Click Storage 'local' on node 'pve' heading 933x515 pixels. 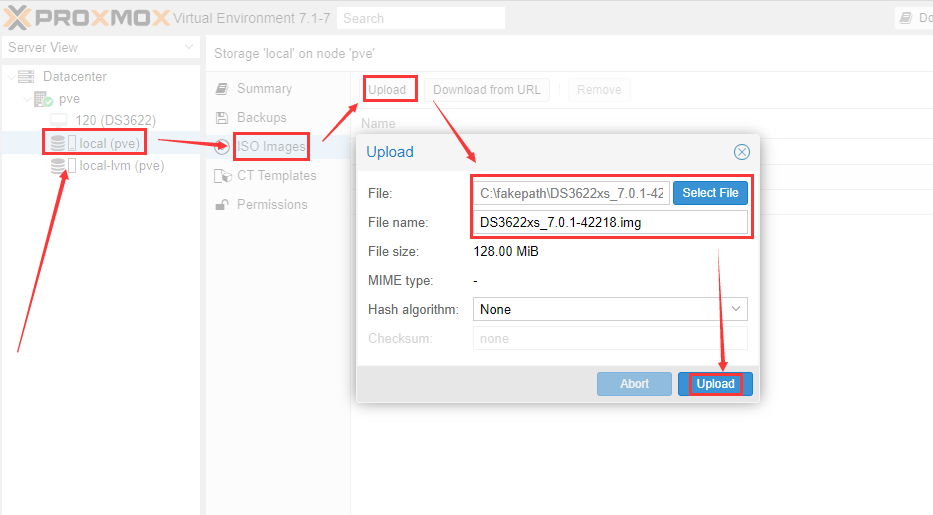click(294, 54)
